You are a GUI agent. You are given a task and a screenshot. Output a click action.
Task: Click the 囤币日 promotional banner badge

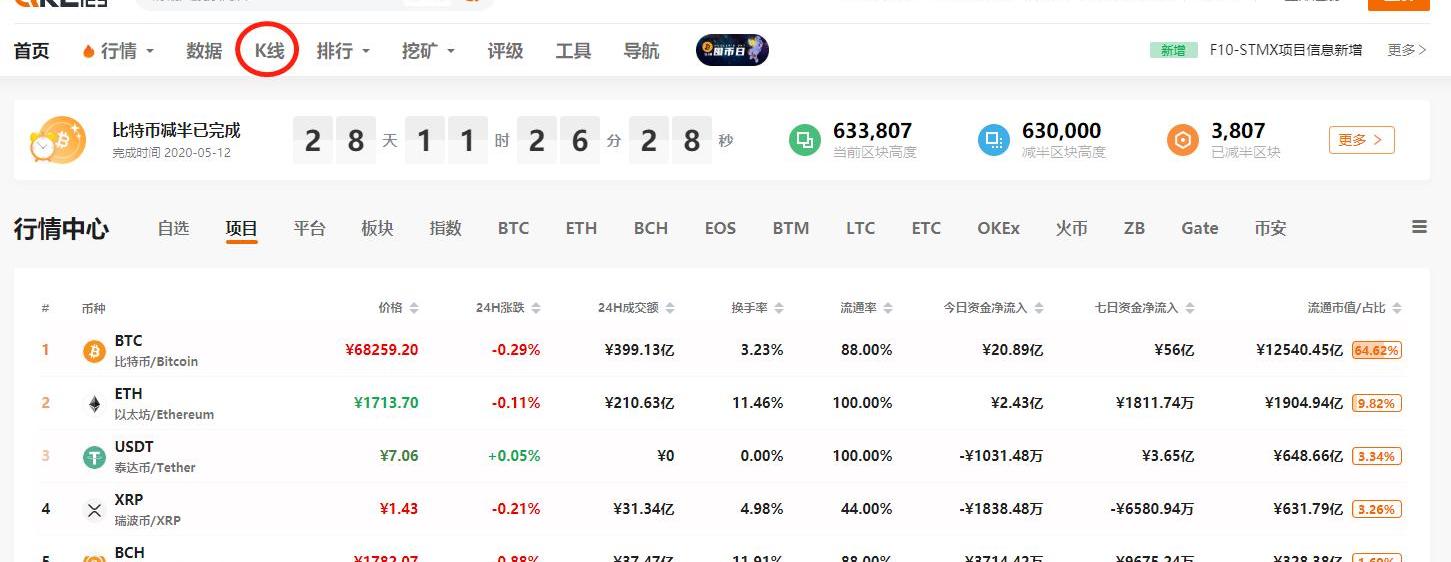[732, 50]
